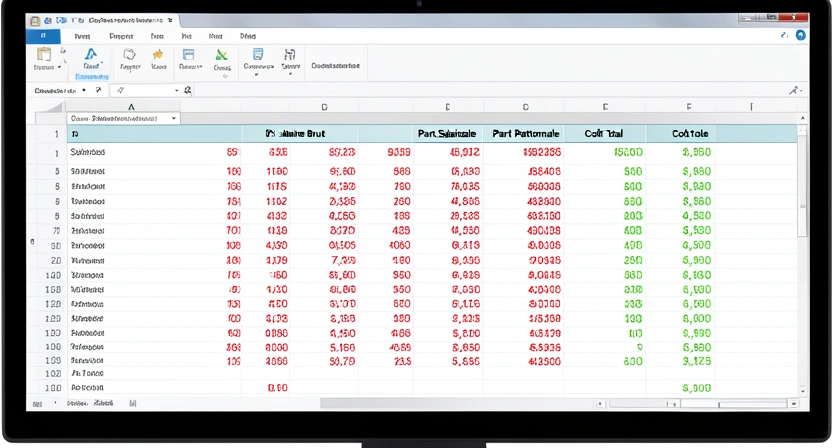The image size is (832, 448).
Task: Click the blue letter A font icon
Action: coord(91,54)
